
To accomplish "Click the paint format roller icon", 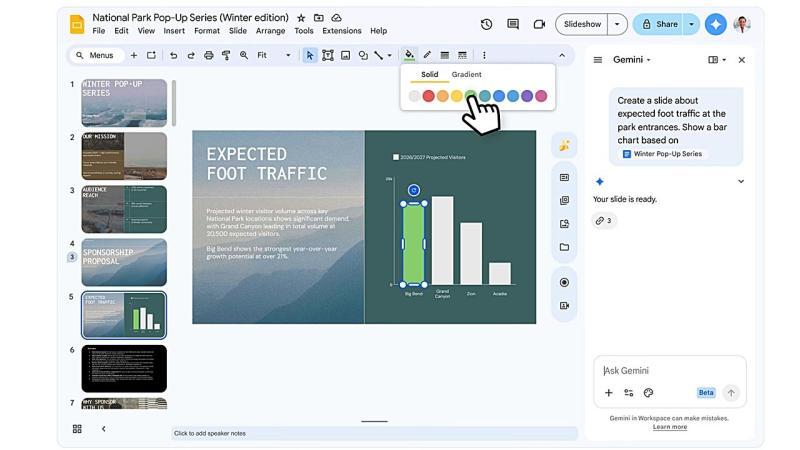I will click(226, 55).
